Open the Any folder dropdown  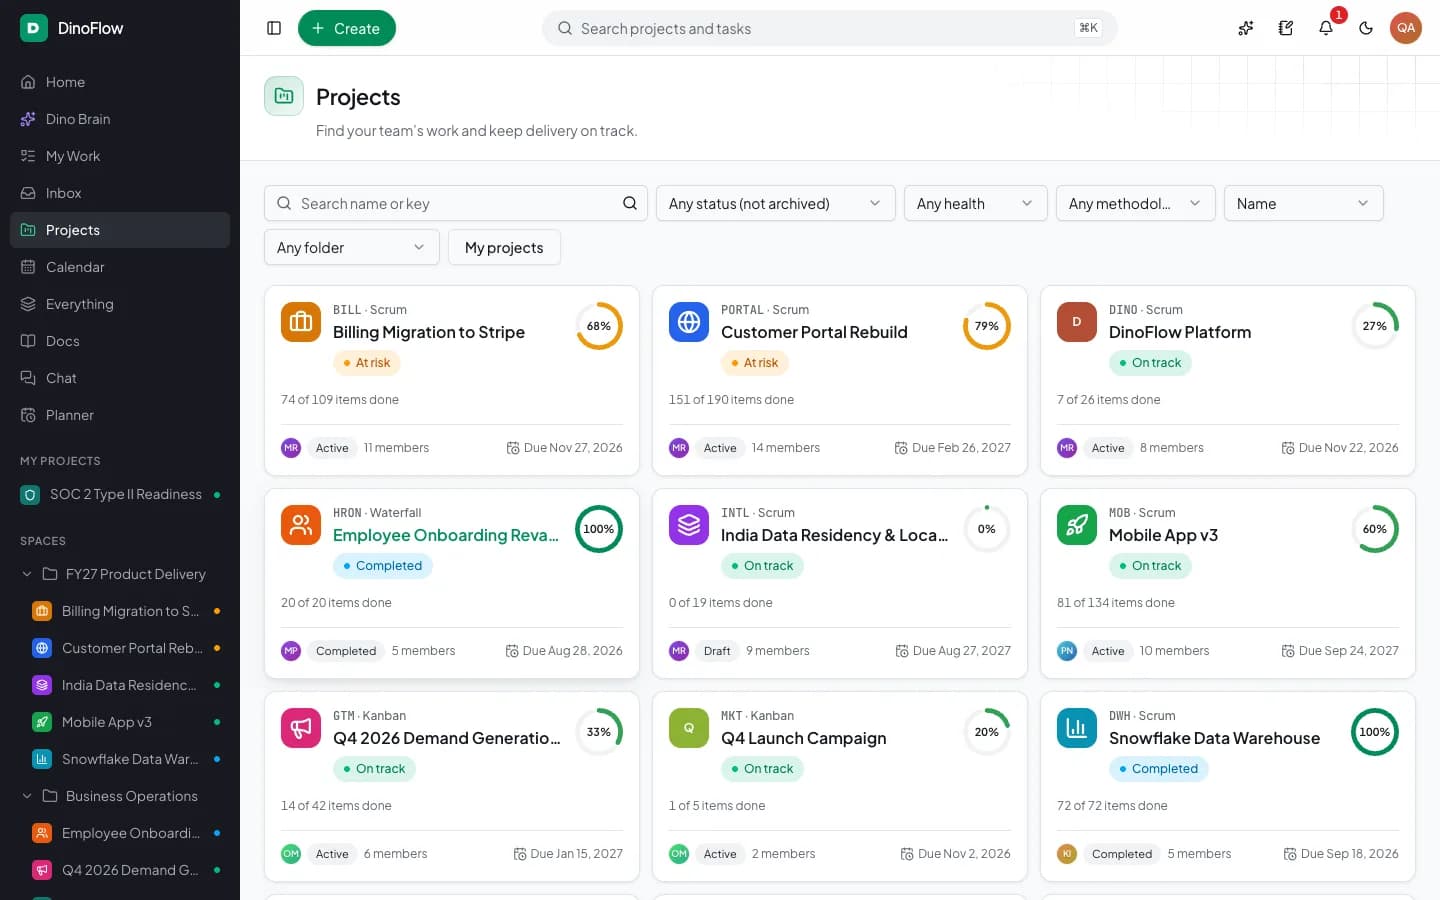pyautogui.click(x=351, y=247)
